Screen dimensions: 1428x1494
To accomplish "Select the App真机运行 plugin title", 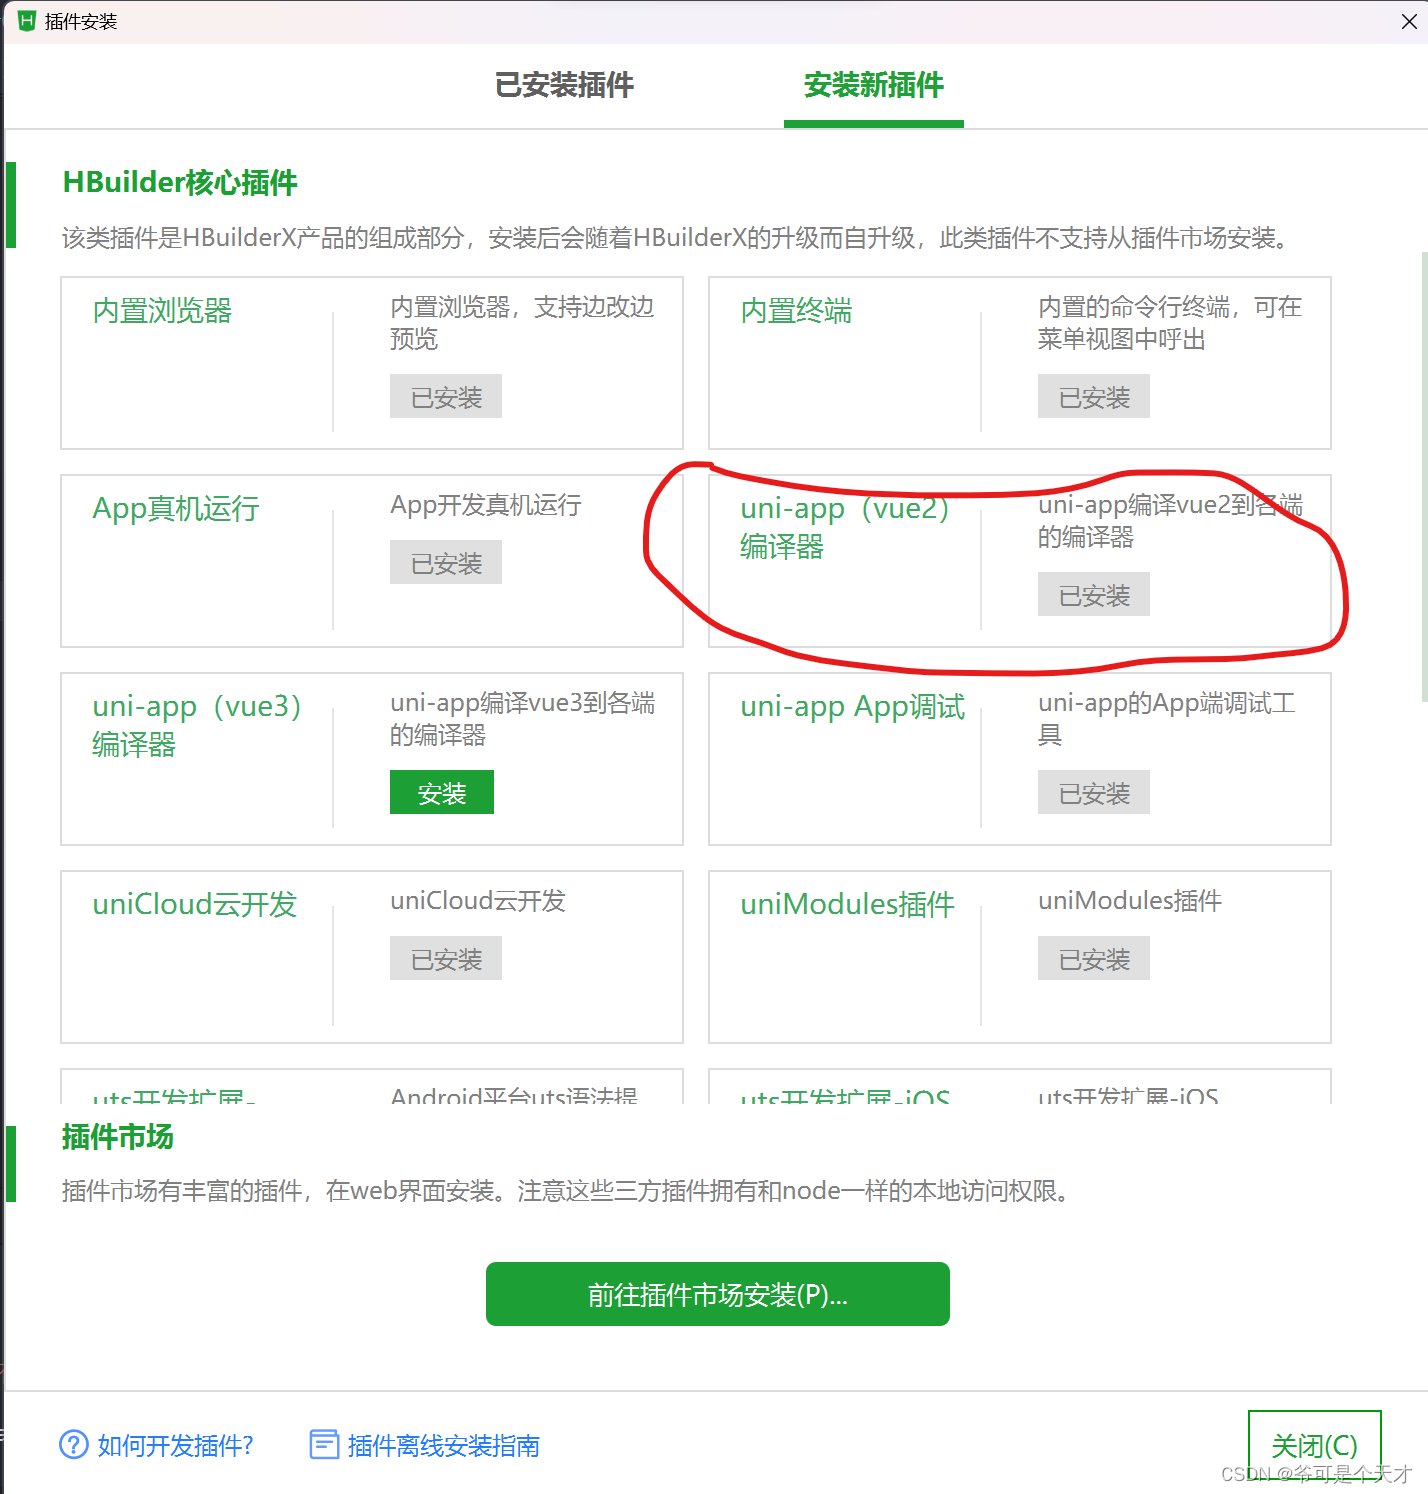I will (x=176, y=508).
